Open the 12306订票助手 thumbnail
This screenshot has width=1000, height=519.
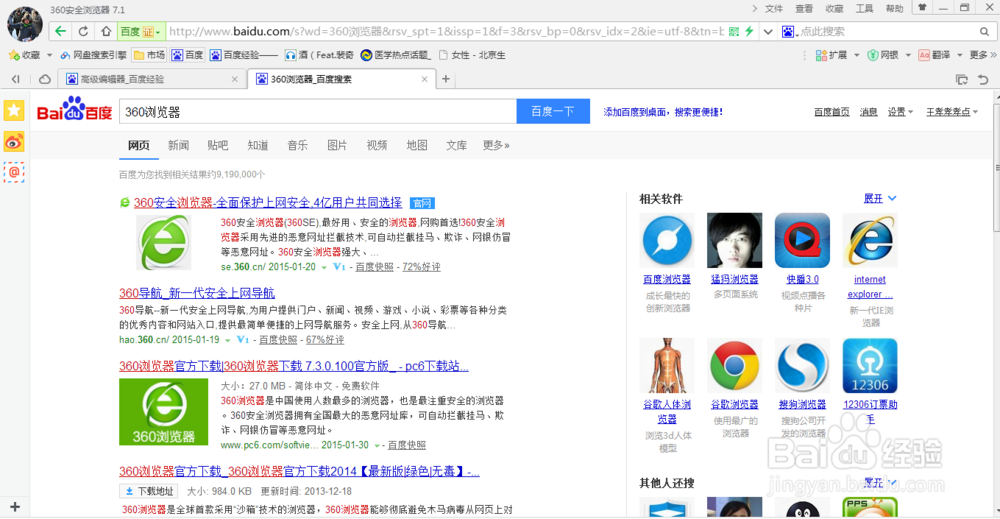coord(870,365)
